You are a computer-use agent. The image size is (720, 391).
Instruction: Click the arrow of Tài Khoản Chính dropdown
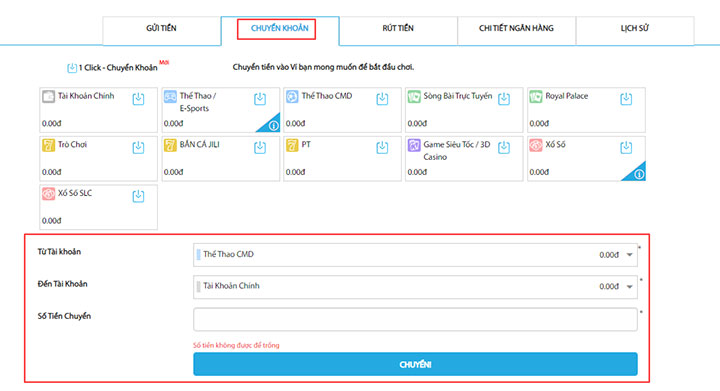click(x=630, y=287)
